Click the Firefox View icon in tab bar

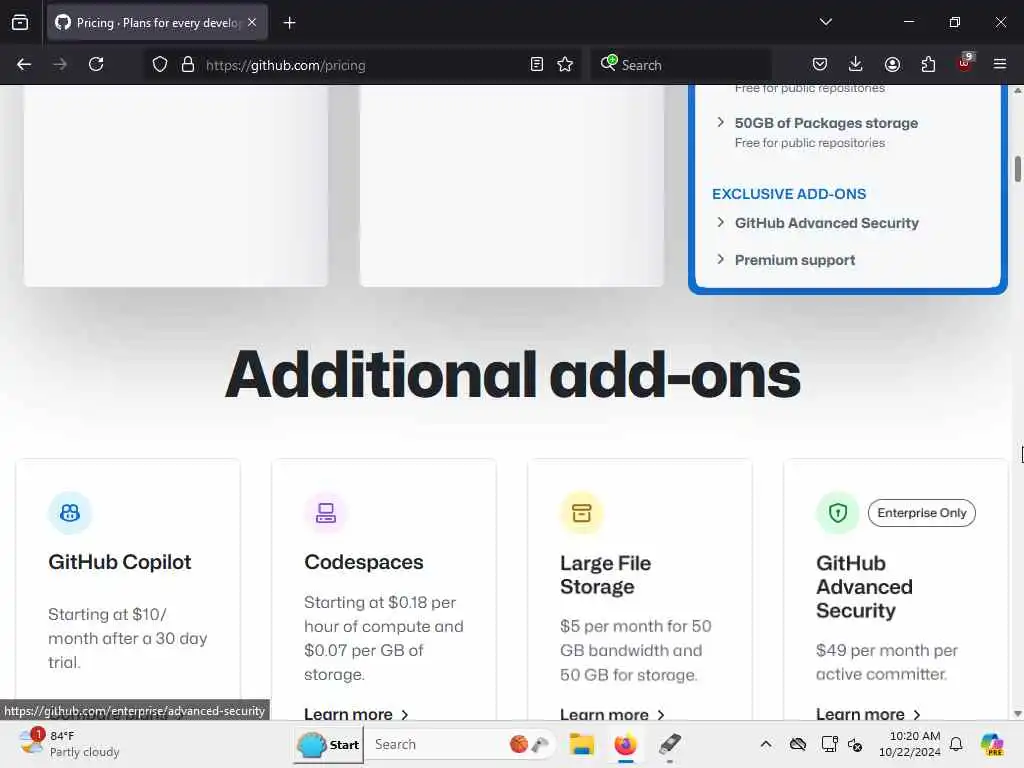click(x=20, y=22)
